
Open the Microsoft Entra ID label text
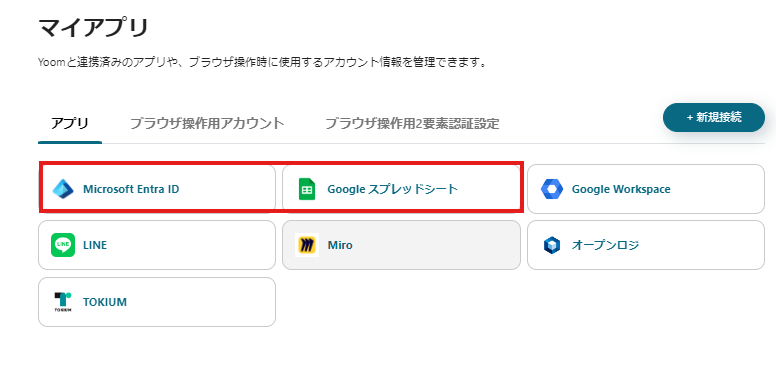(x=131, y=189)
